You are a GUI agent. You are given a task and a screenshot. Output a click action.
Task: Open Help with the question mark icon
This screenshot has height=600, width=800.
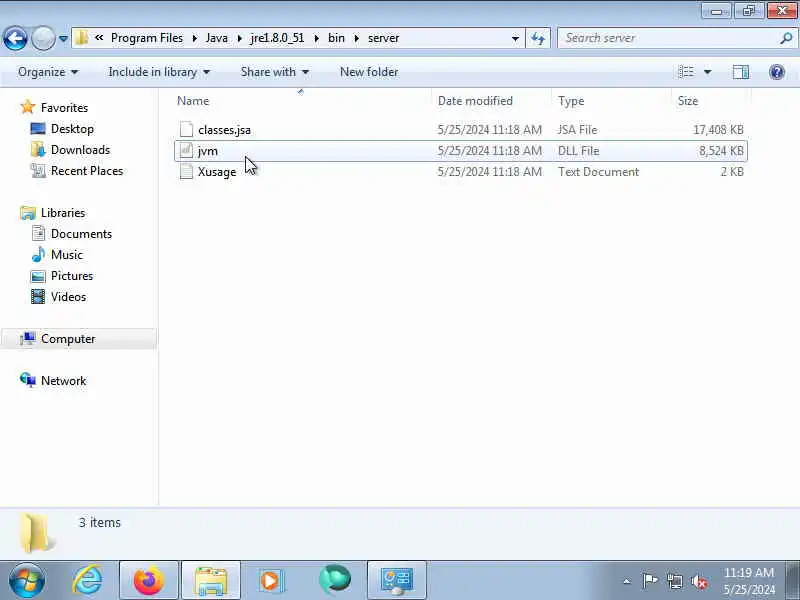point(777,72)
